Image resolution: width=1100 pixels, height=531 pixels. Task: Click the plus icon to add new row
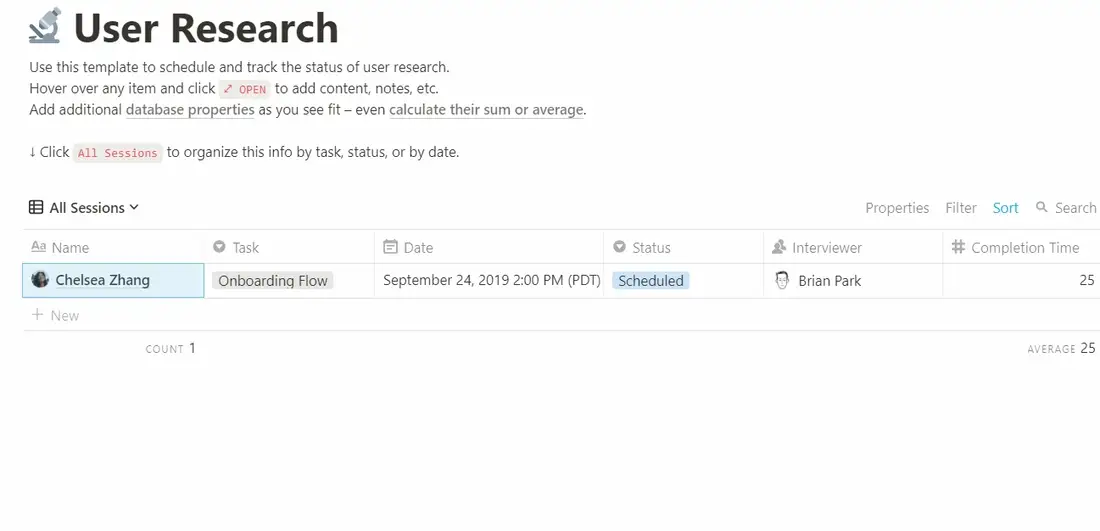pos(38,315)
